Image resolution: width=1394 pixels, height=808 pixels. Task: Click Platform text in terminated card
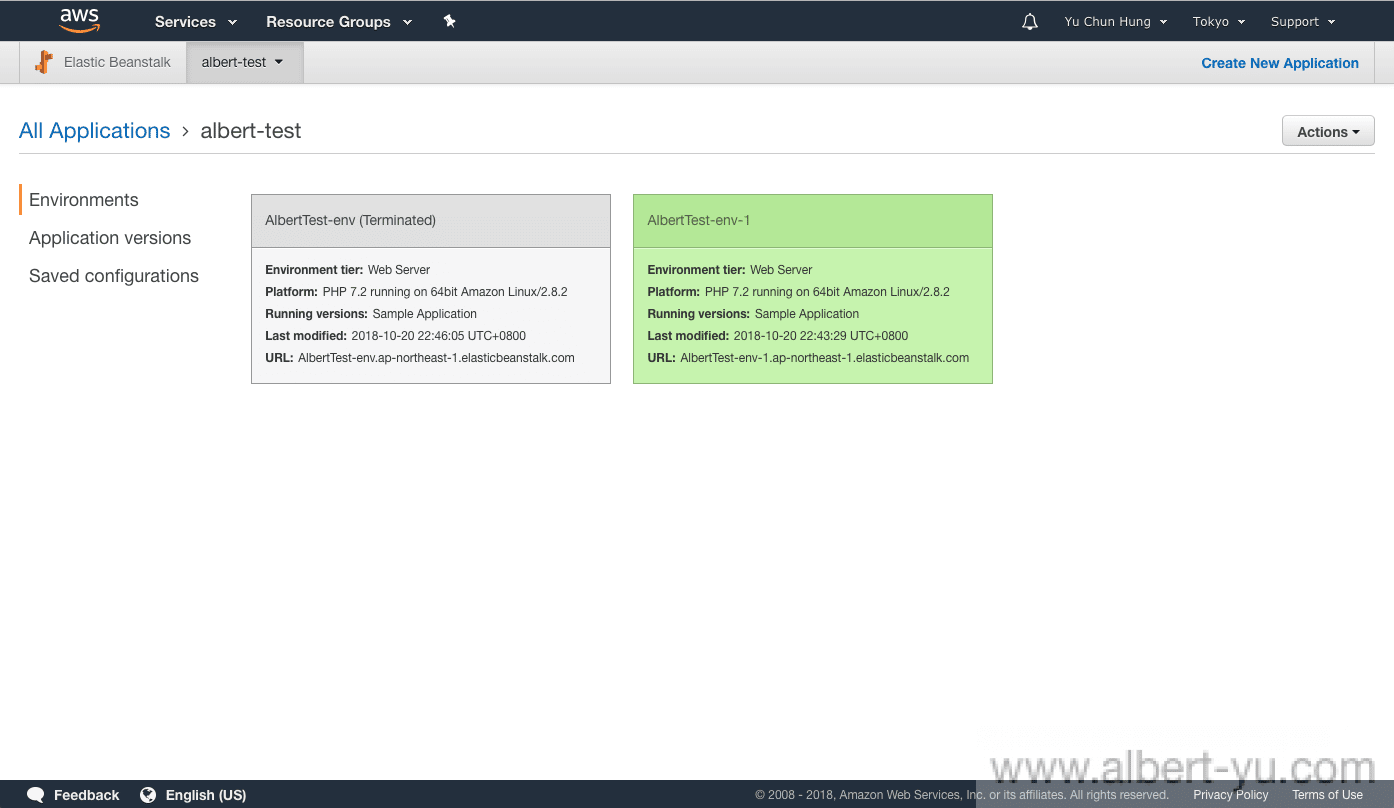pyautogui.click(x=416, y=292)
